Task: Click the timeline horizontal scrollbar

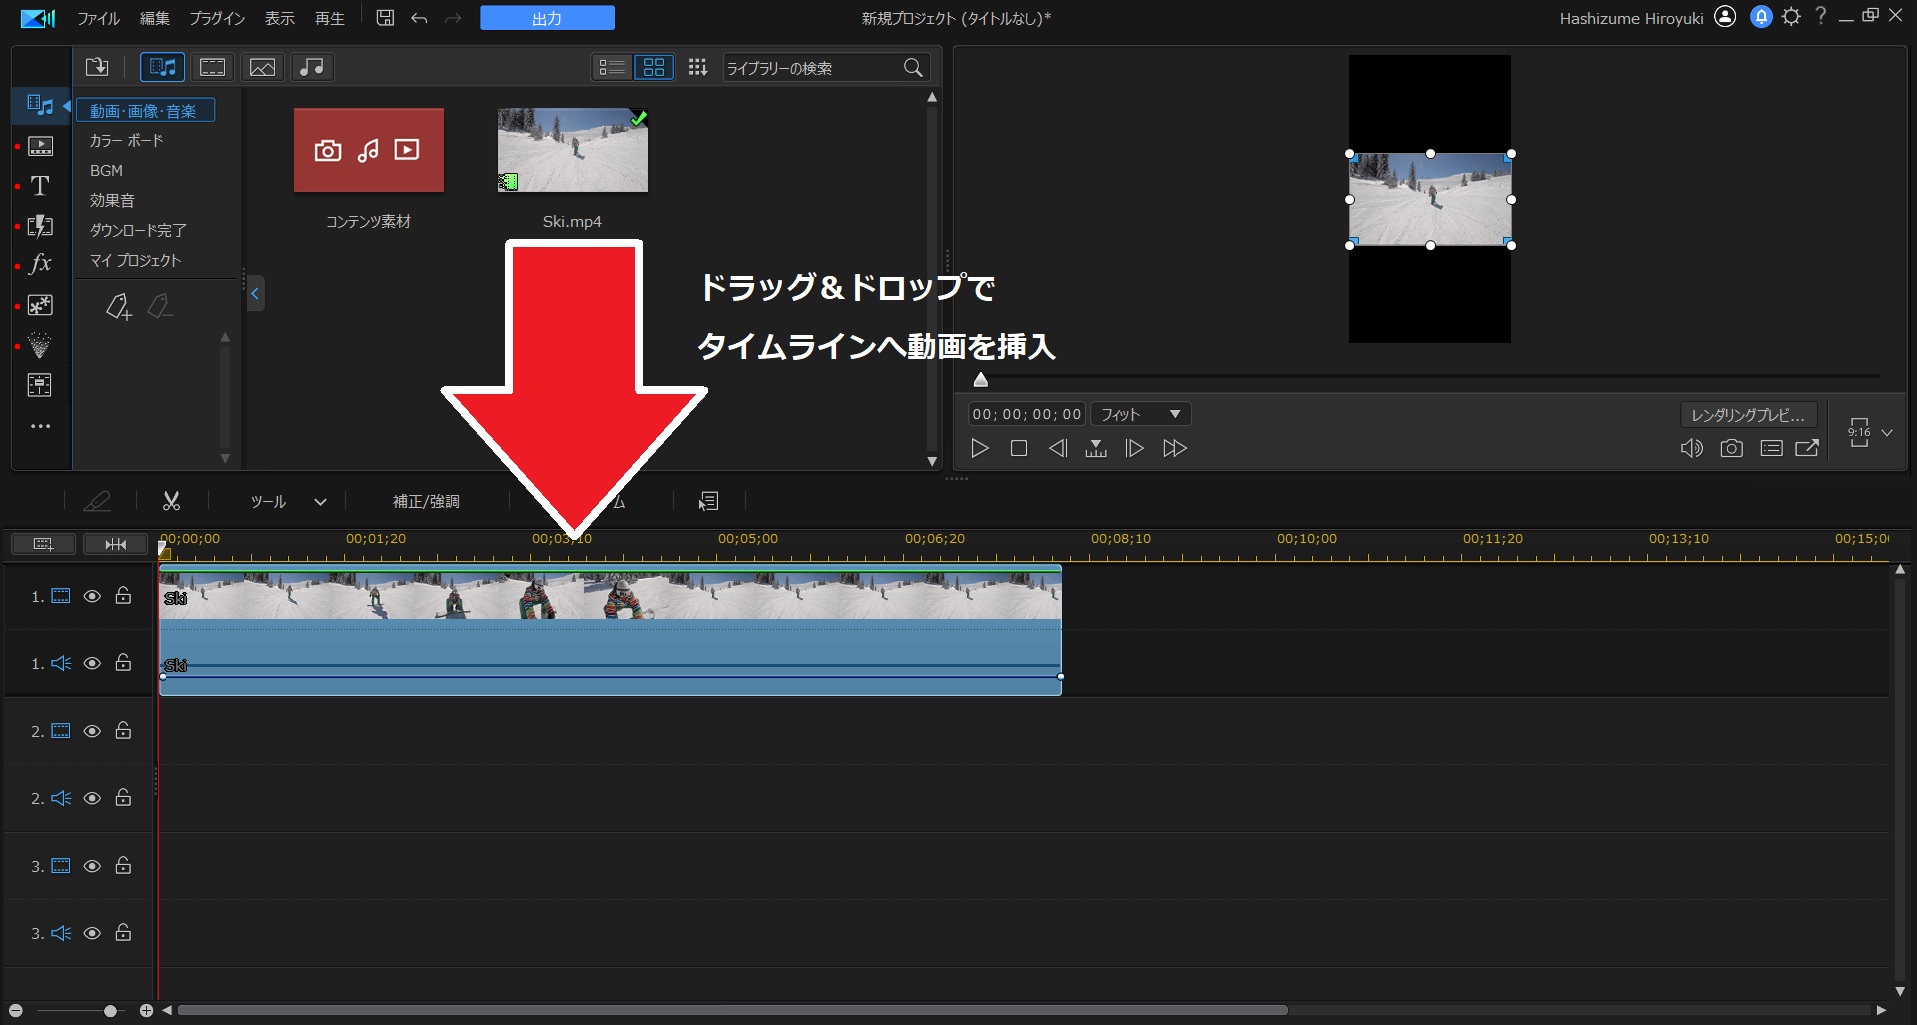Action: 732,1010
